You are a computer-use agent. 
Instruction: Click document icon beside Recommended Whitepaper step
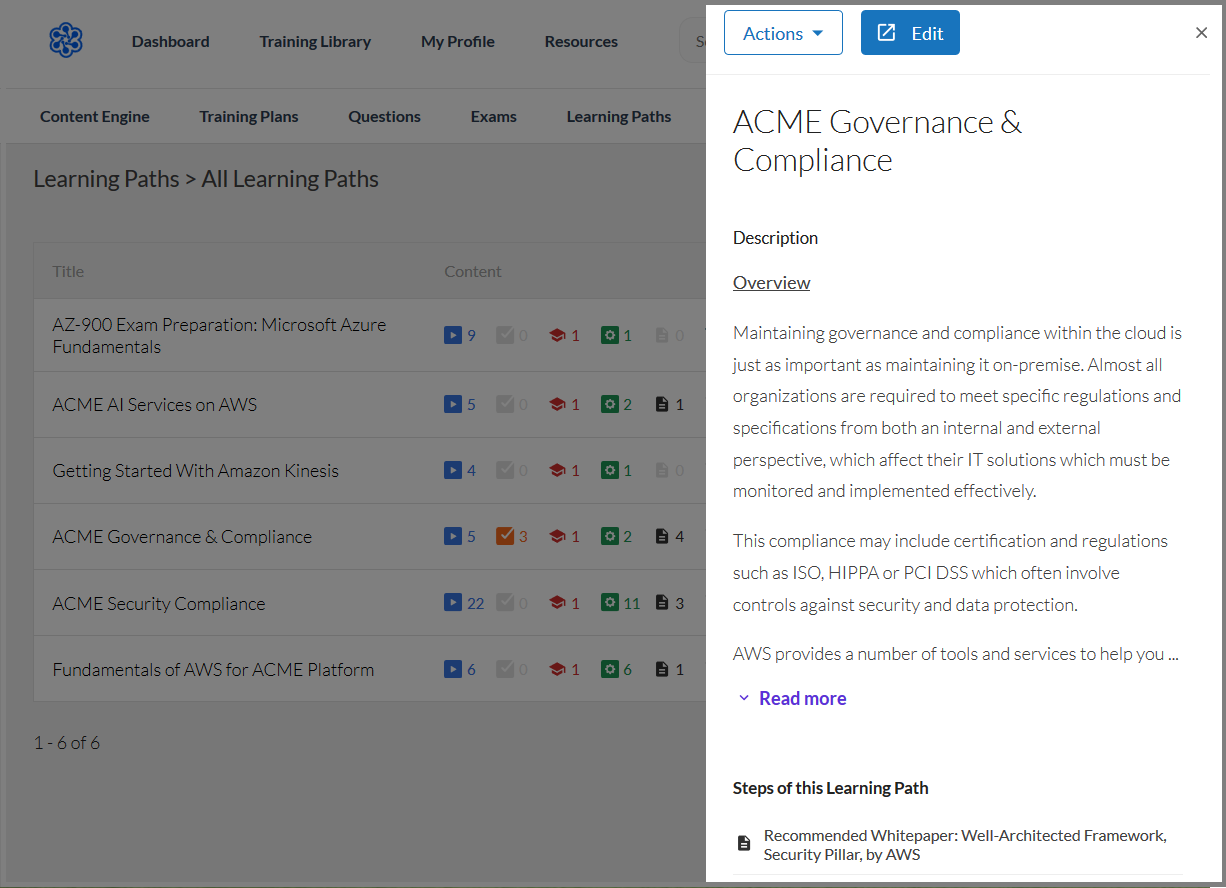[x=744, y=844]
